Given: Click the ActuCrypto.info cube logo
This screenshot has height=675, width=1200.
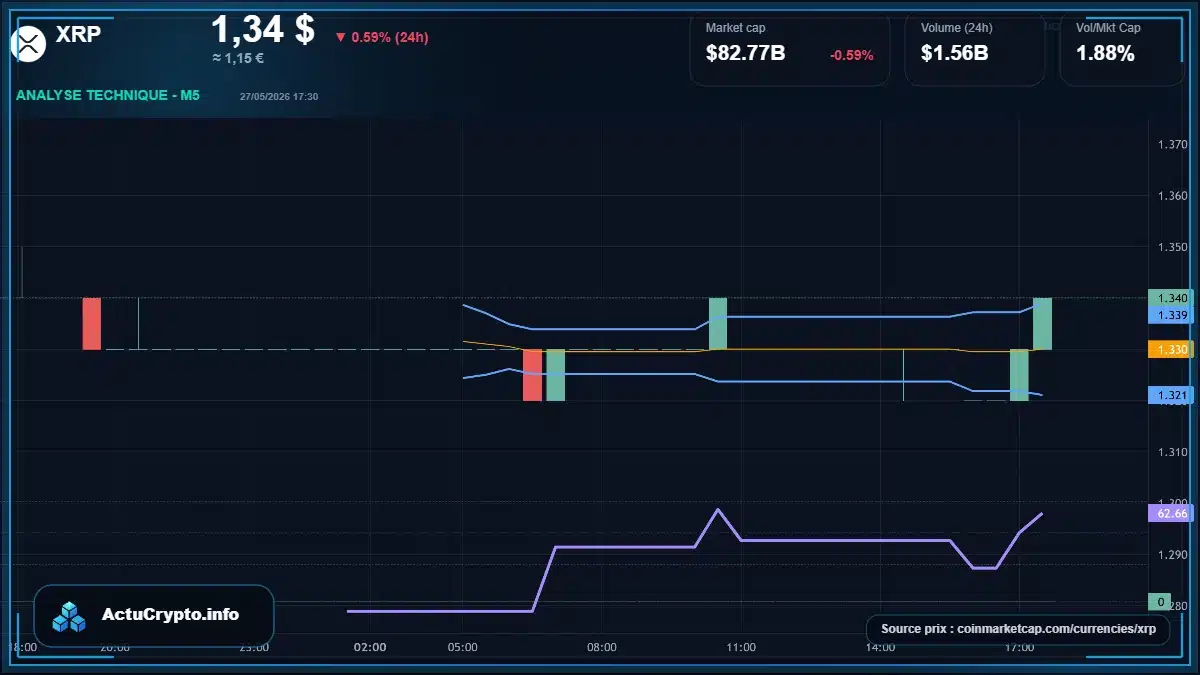Looking at the screenshot, I should 70,616.
